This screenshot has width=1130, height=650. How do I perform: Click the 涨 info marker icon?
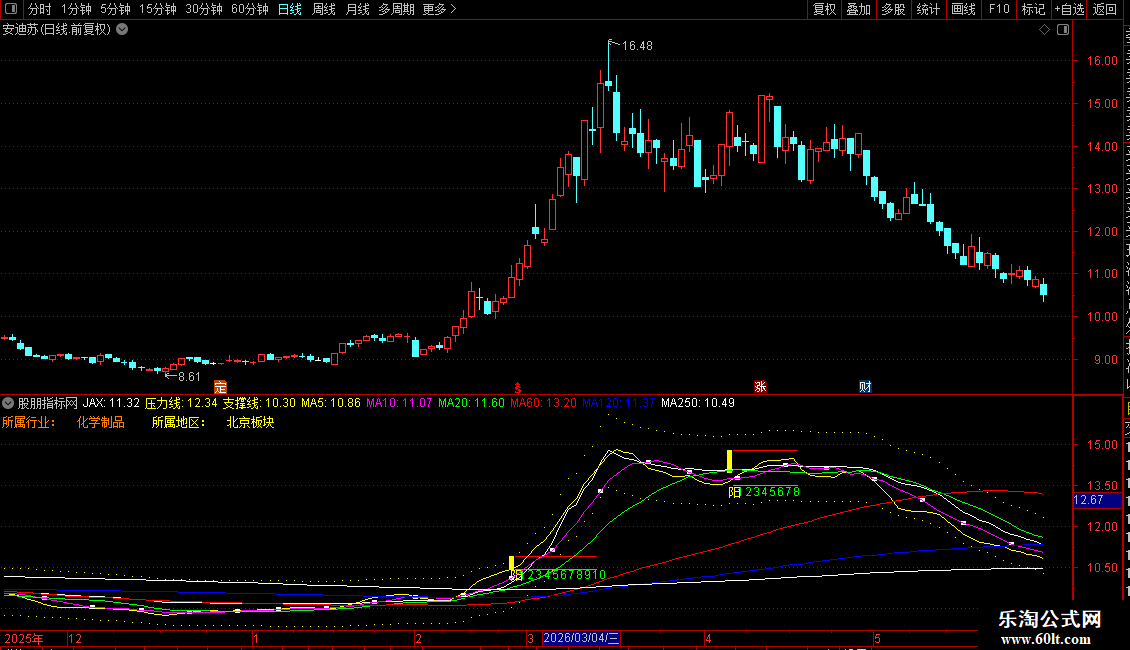[x=760, y=387]
